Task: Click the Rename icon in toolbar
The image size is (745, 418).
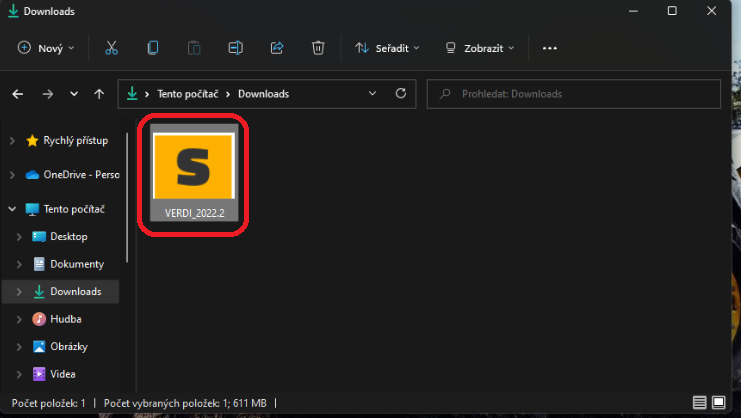Action: pos(236,48)
